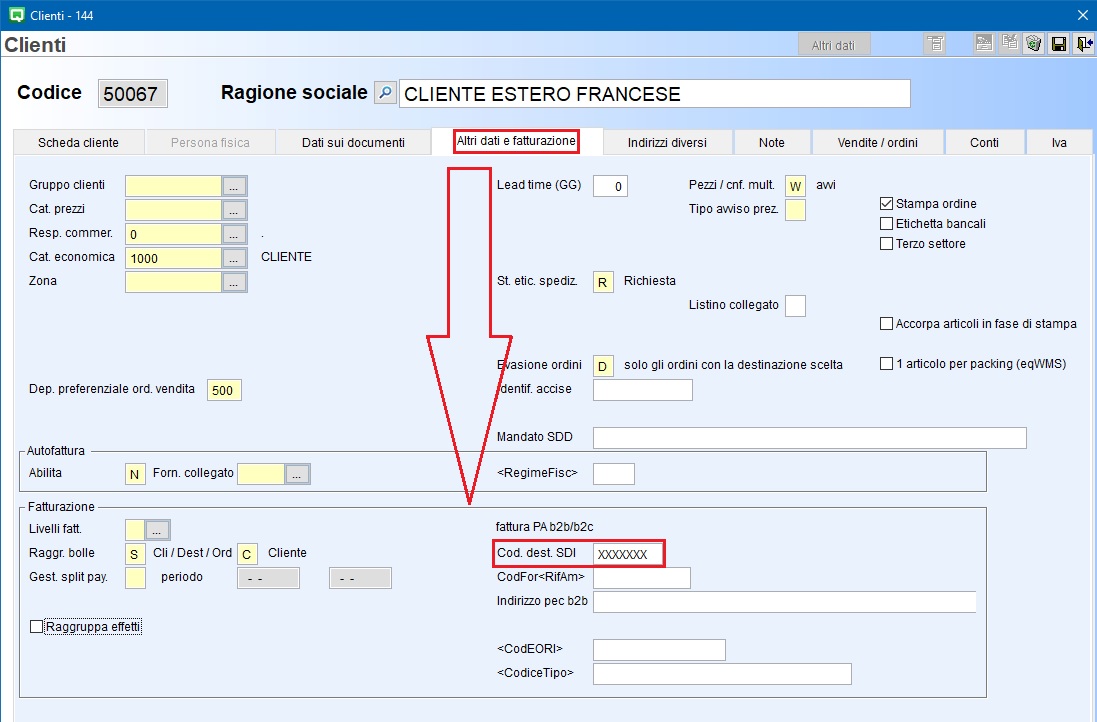Click Cli / Dest / Ord field C
Viewport: 1097px width, 722px height.
click(x=248, y=553)
